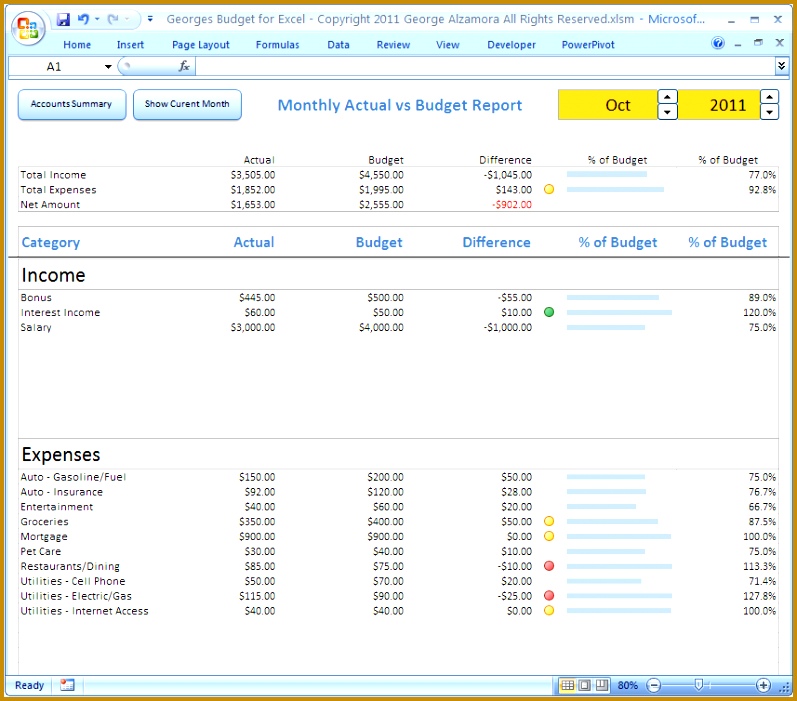Select the Salary actual $3,000.00 cell

(253, 327)
